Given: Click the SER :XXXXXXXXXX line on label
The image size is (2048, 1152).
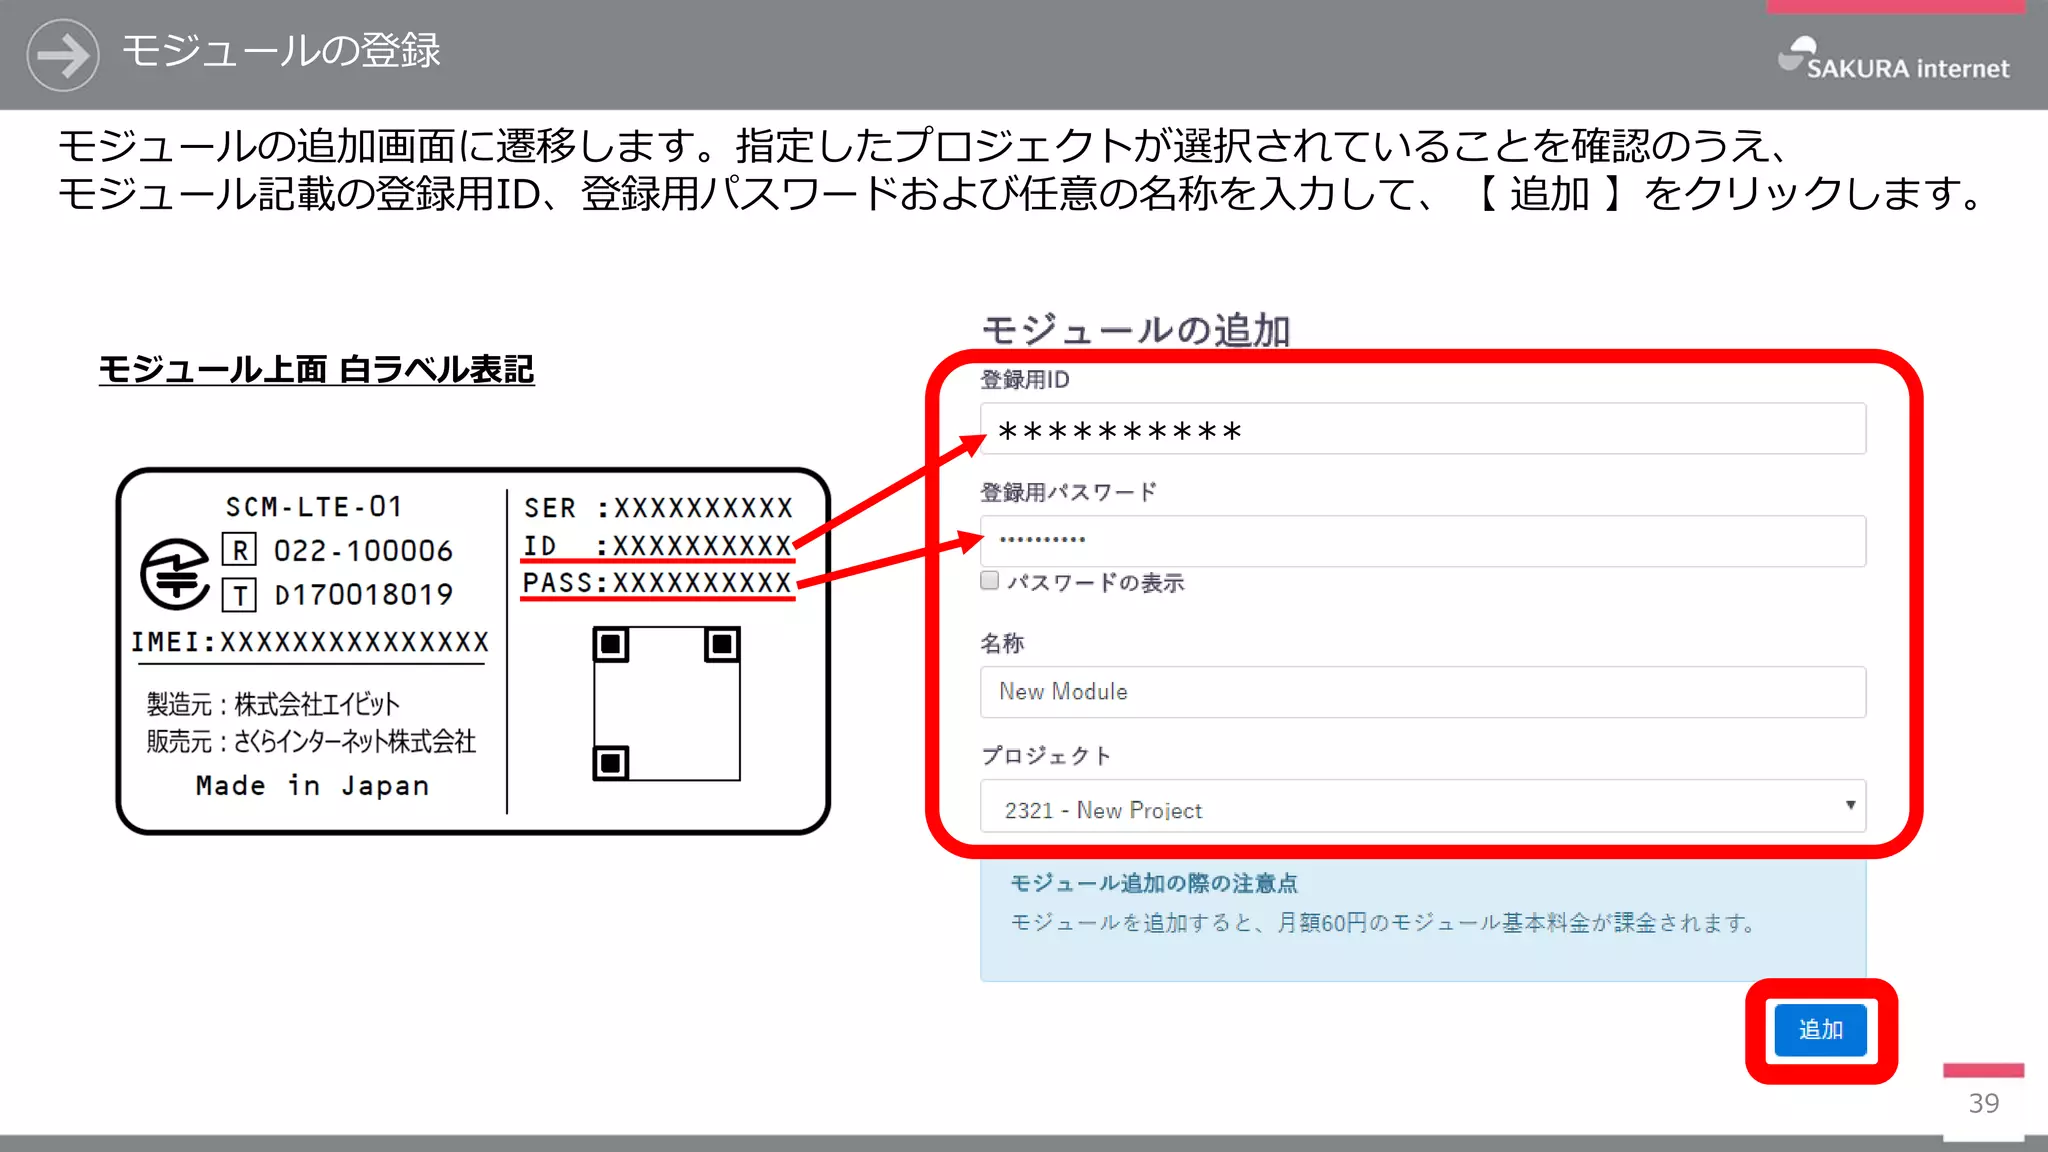Looking at the screenshot, I should (658, 508).
